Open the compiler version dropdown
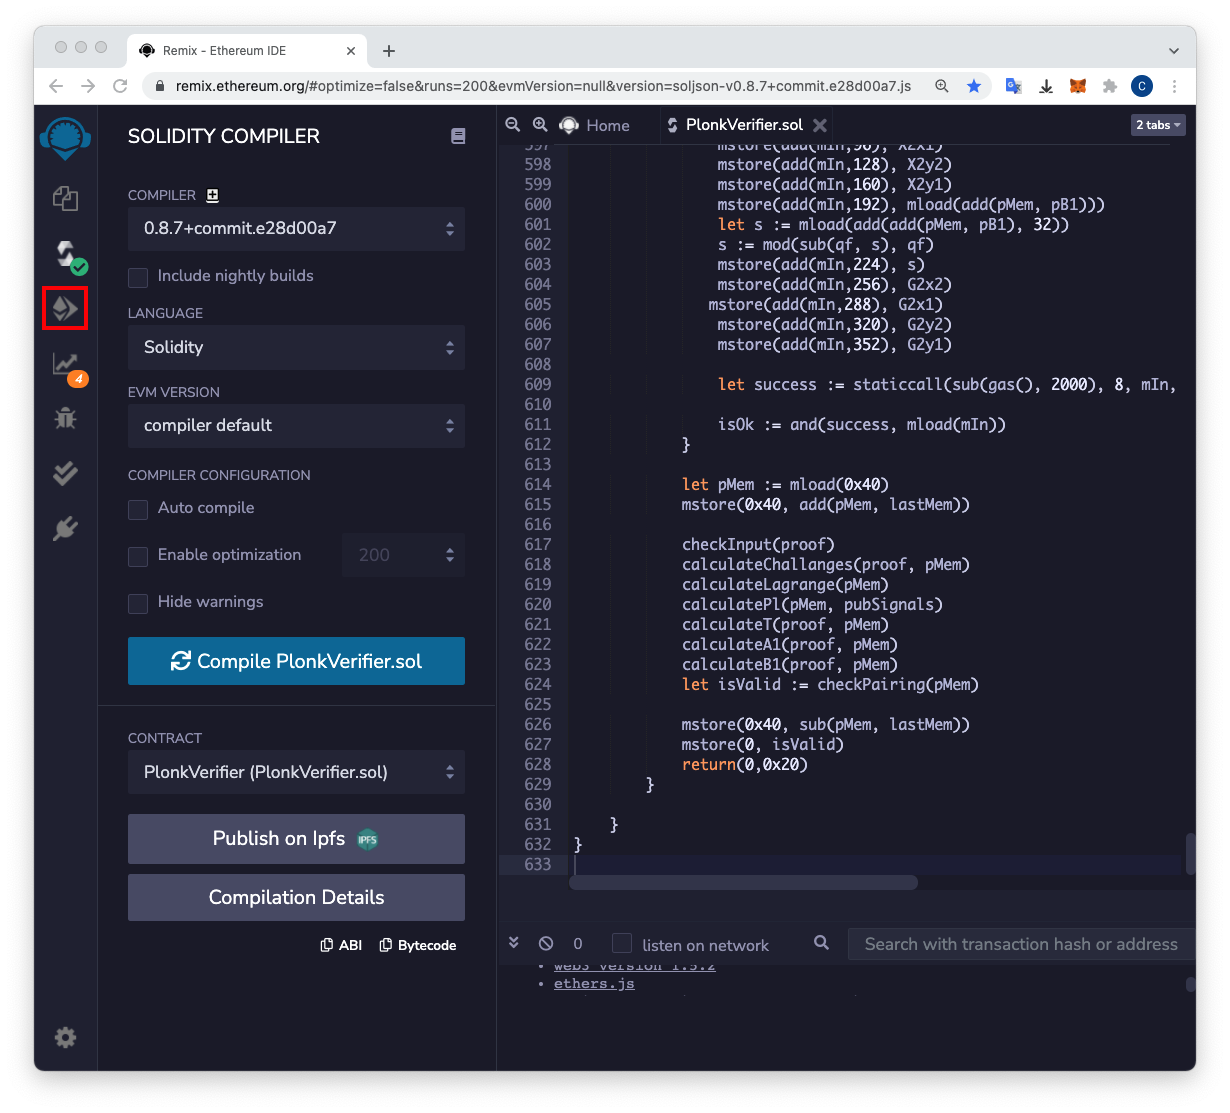This screenshot has height=1113, width=1230. tap(296, 229)
